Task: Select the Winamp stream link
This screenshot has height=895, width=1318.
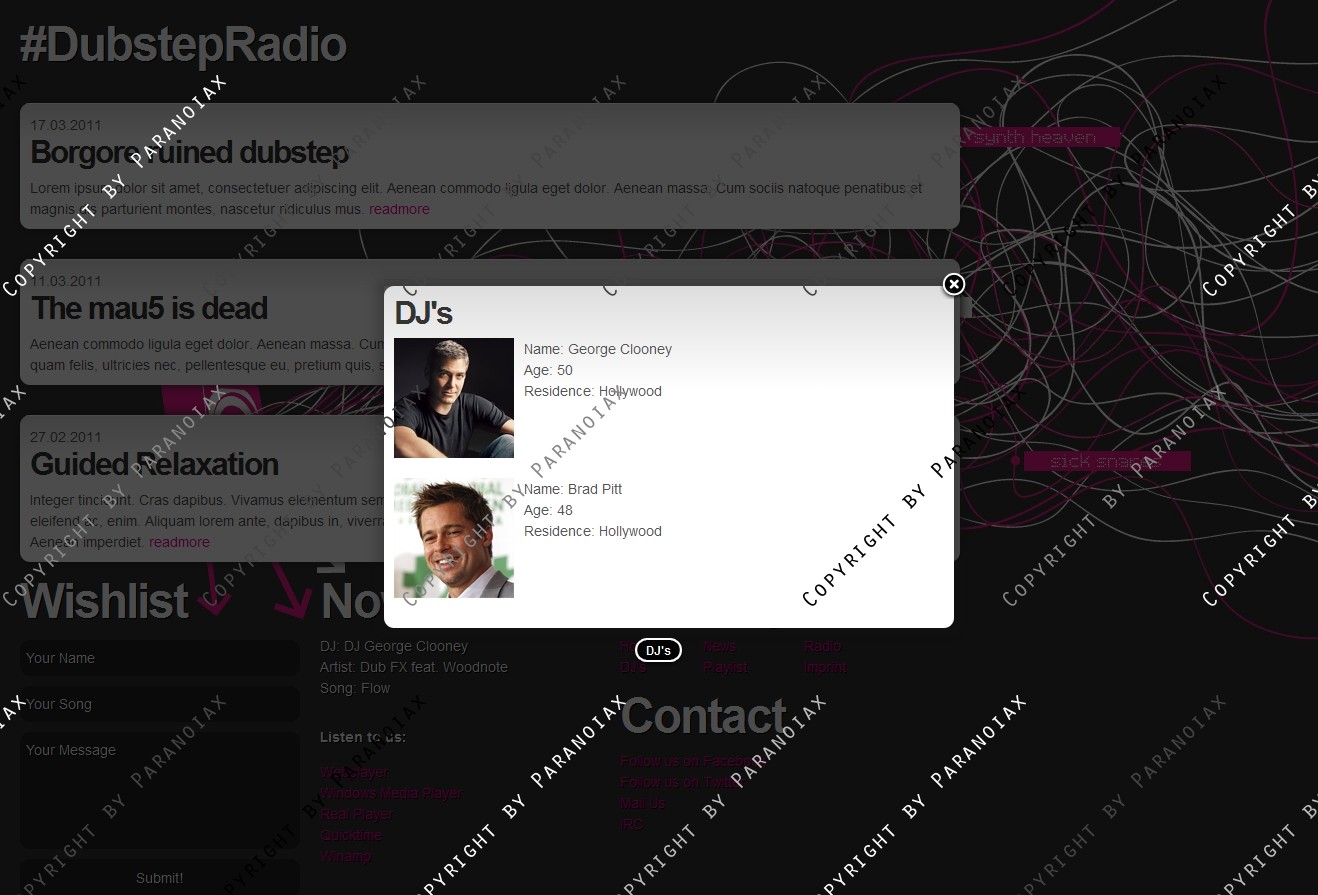Action: click(345, 856)
